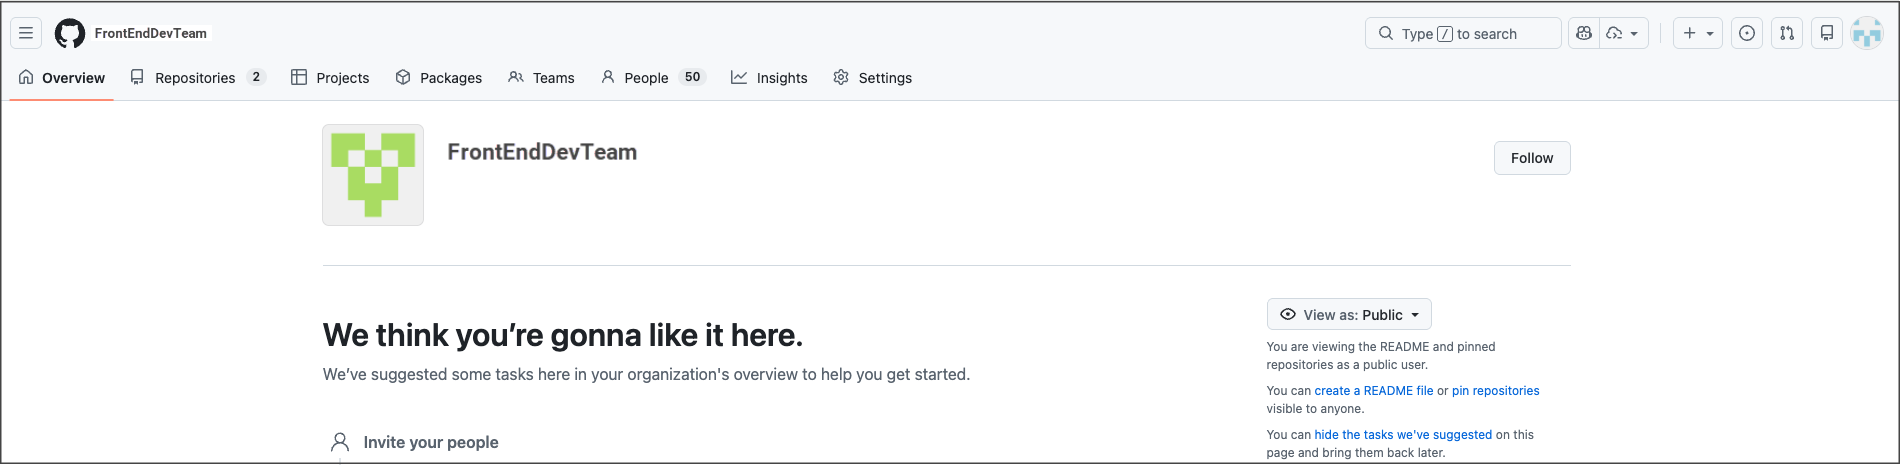The image size is (1900, 465).
Task: Click the create a README file link
Action: pyautogui.click(x=1374, y=391)
